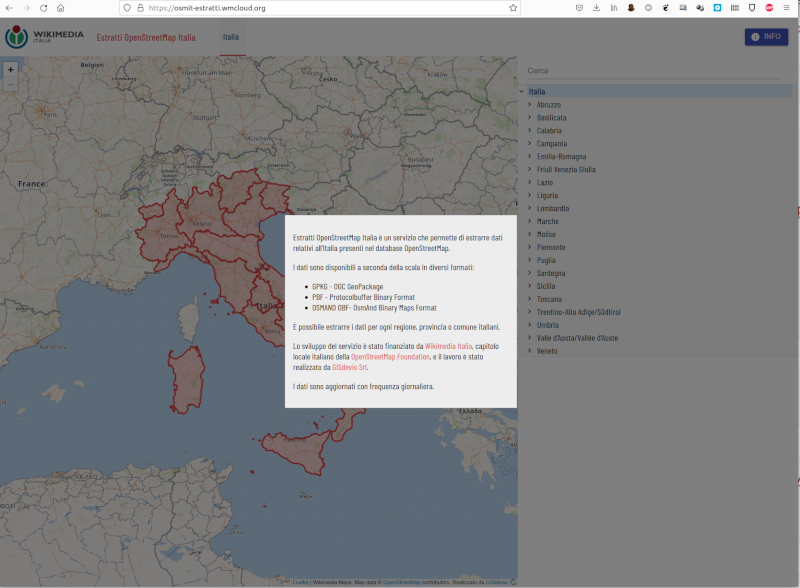Collapse the Italia tree node

click(x=521, y=91)
